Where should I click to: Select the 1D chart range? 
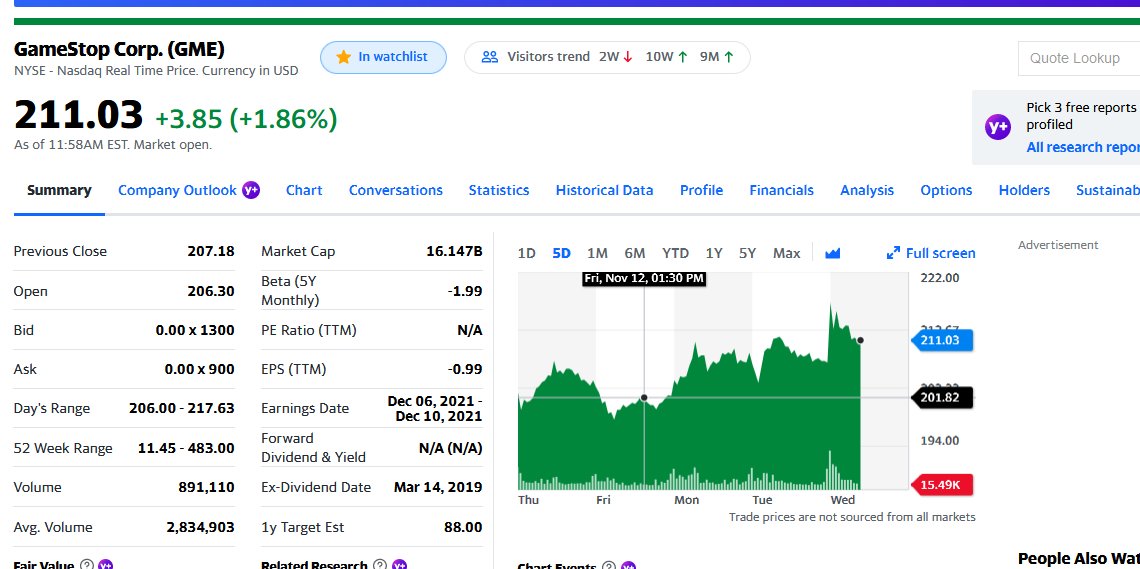tap(526, 253)
